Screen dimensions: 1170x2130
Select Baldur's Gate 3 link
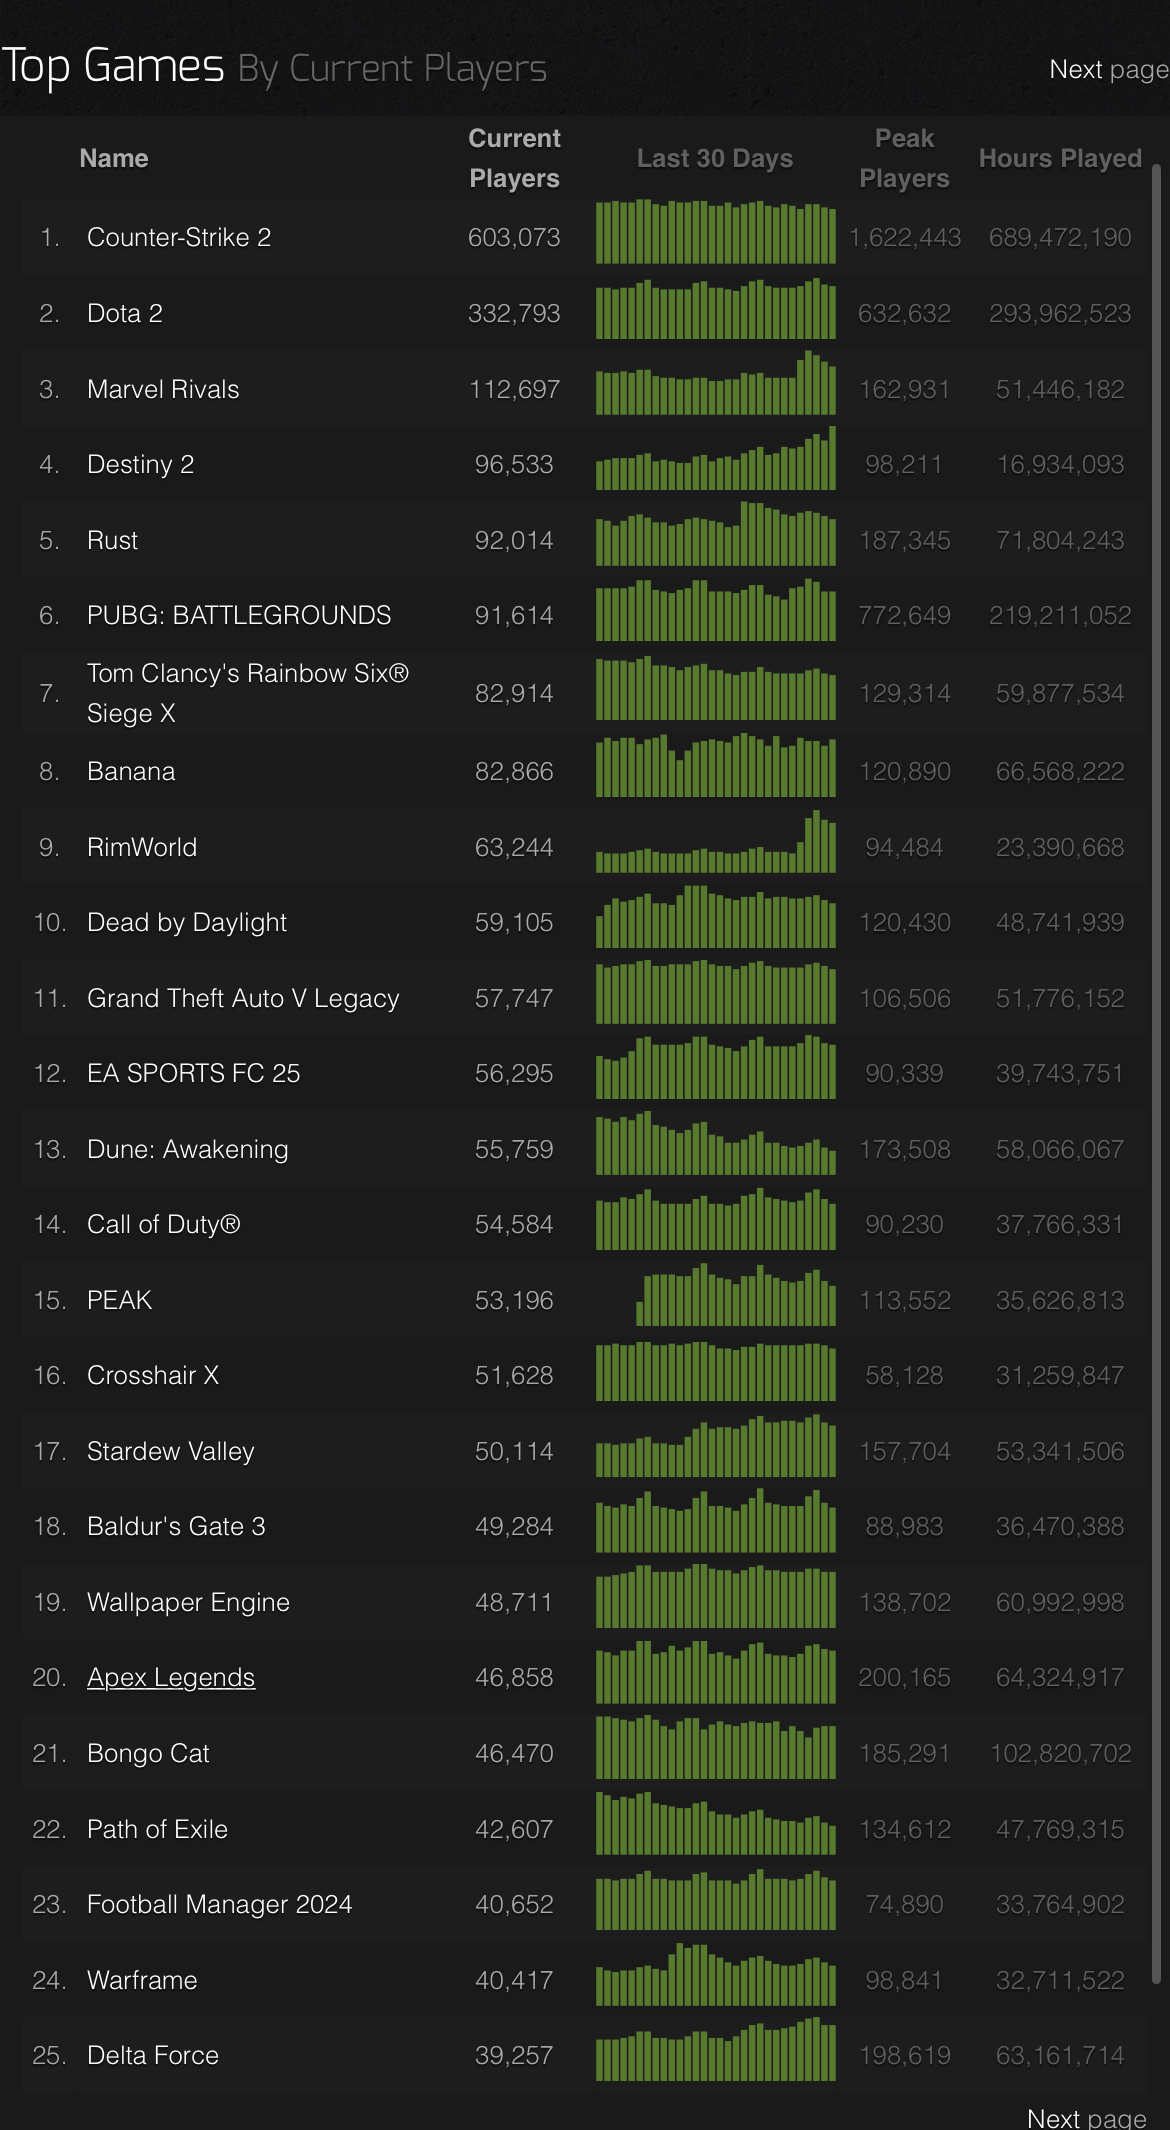coord(177,1526)
